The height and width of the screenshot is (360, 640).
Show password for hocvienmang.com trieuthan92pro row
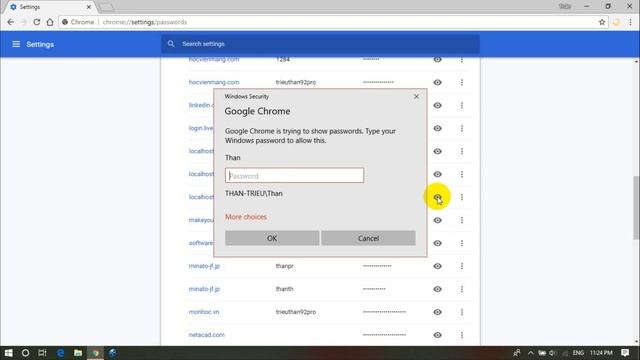coord(437,82)
